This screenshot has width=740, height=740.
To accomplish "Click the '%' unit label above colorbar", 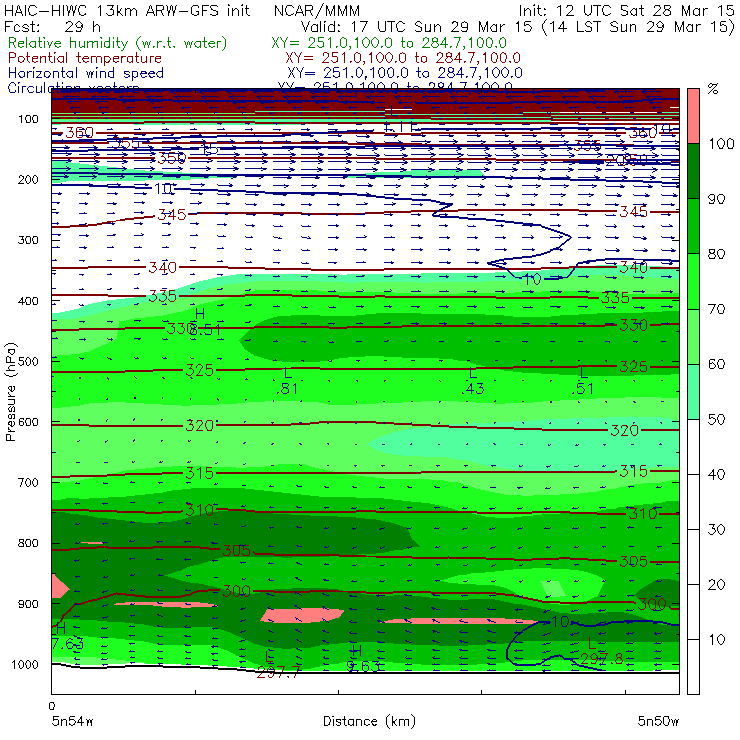I will point(713,89).
